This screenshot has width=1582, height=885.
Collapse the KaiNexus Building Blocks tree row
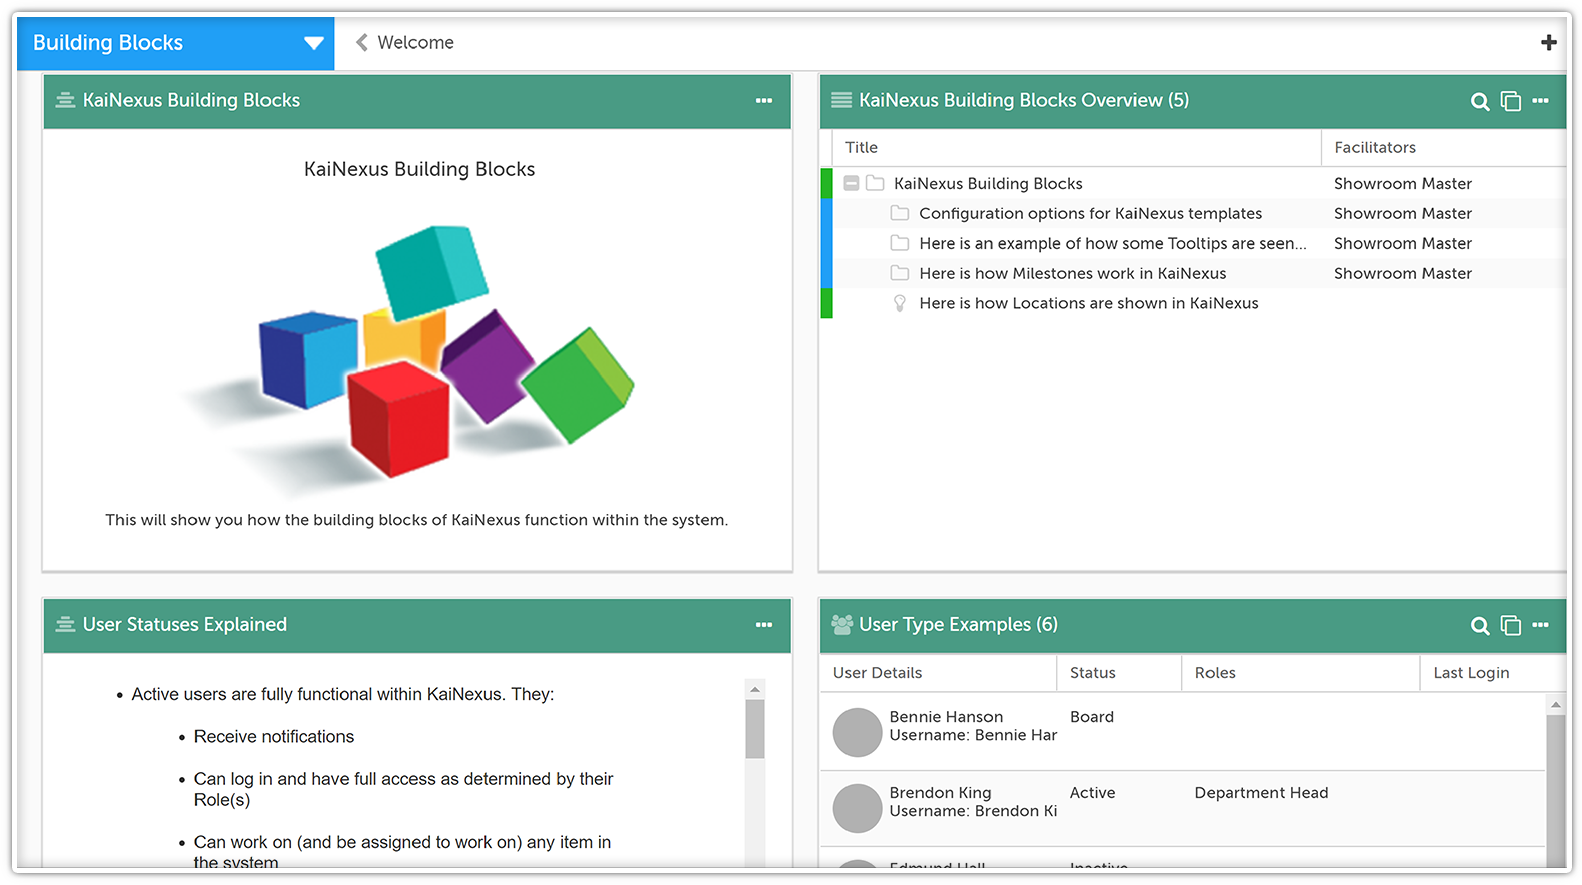(x=851, y=184)
